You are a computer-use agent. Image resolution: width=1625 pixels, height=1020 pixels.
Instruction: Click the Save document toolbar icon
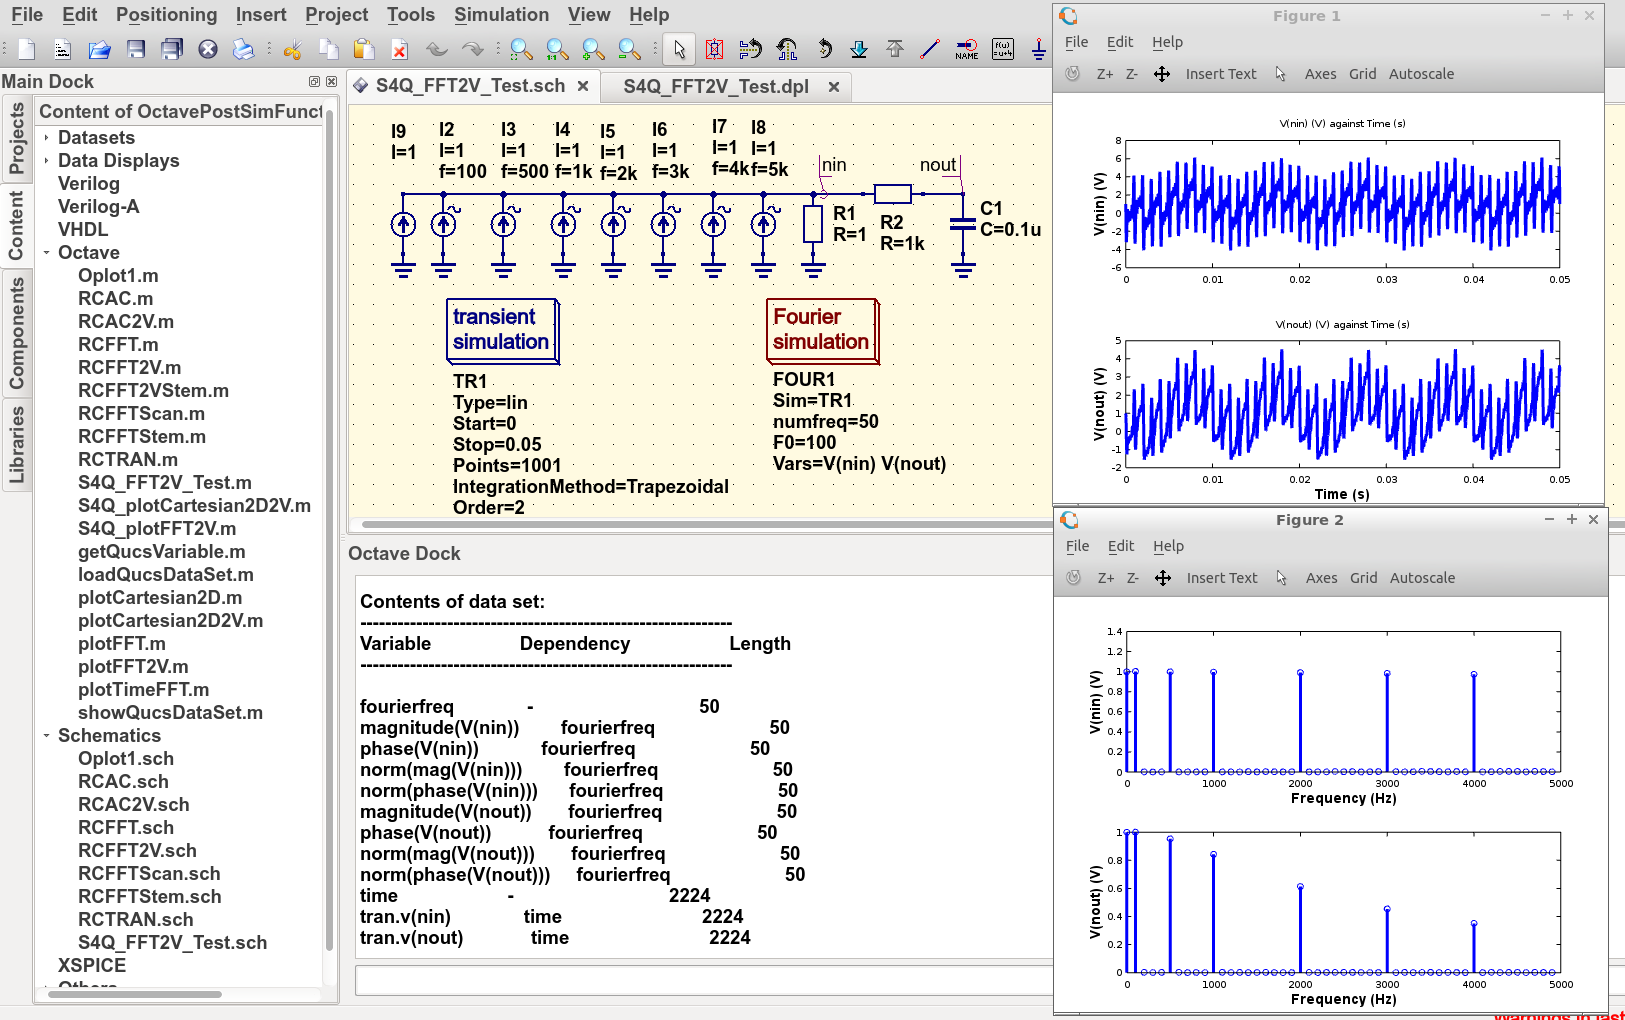point(136,49)
